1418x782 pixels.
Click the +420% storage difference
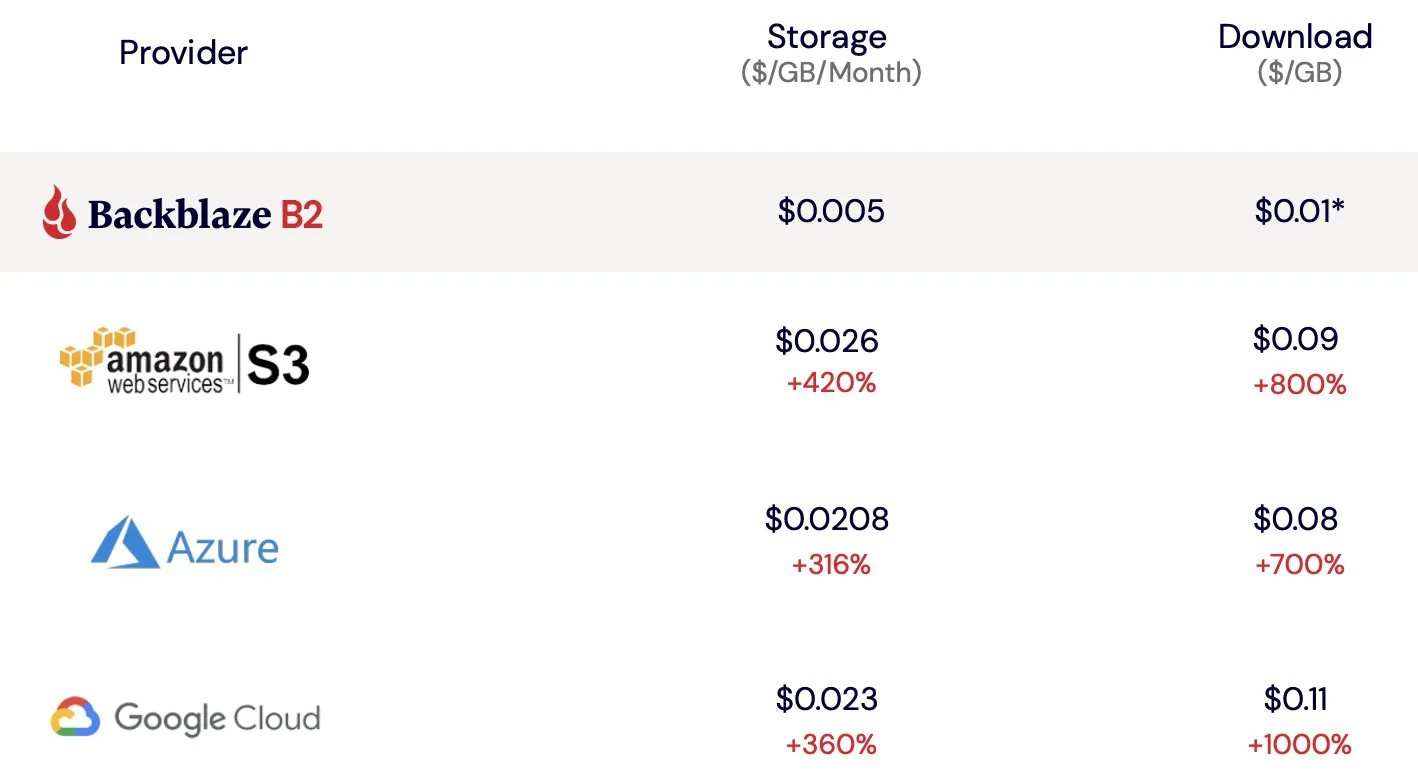coord(831,383)
